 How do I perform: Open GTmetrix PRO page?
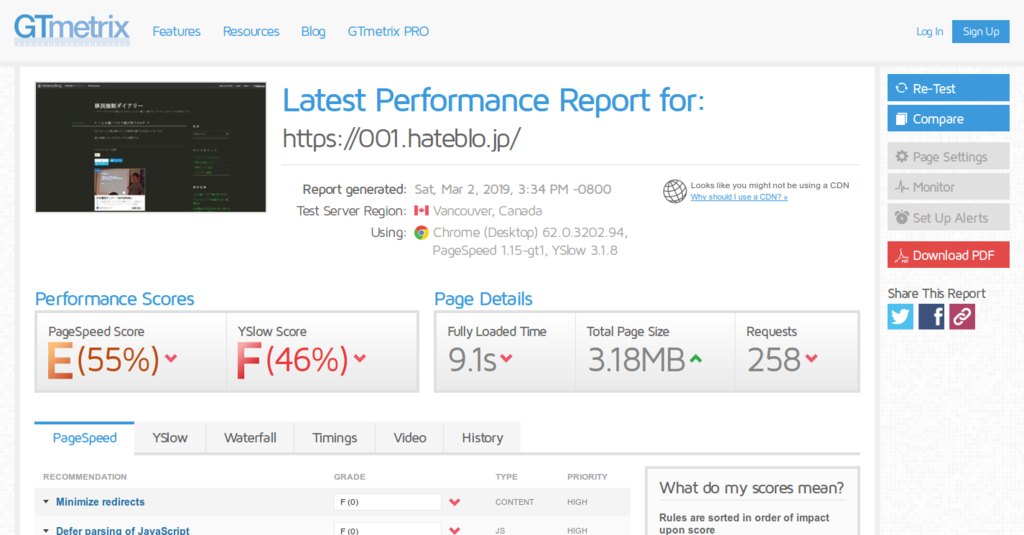click(388, 31)
